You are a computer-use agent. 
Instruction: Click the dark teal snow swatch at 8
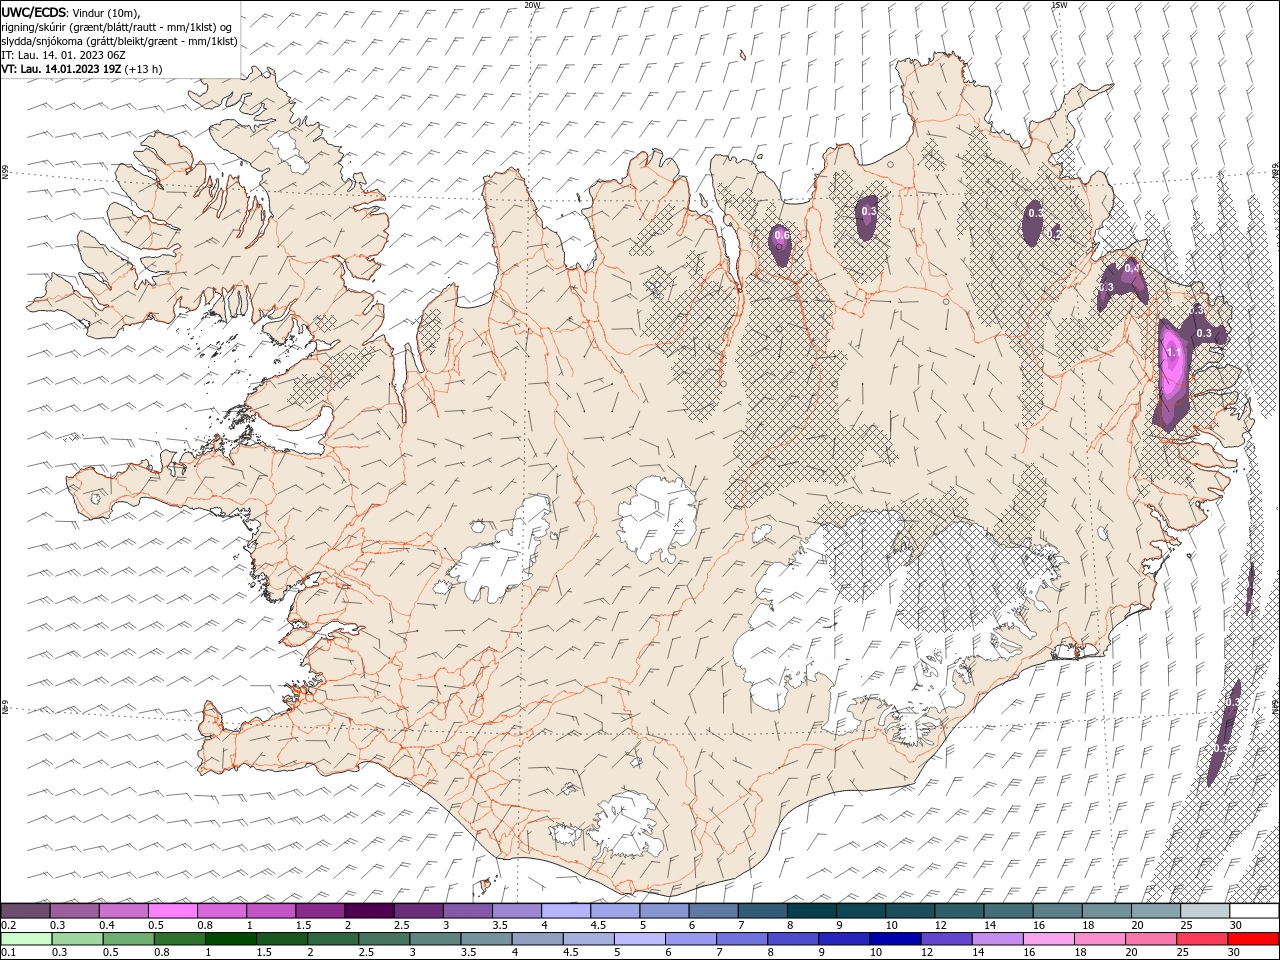coord(811,911)
